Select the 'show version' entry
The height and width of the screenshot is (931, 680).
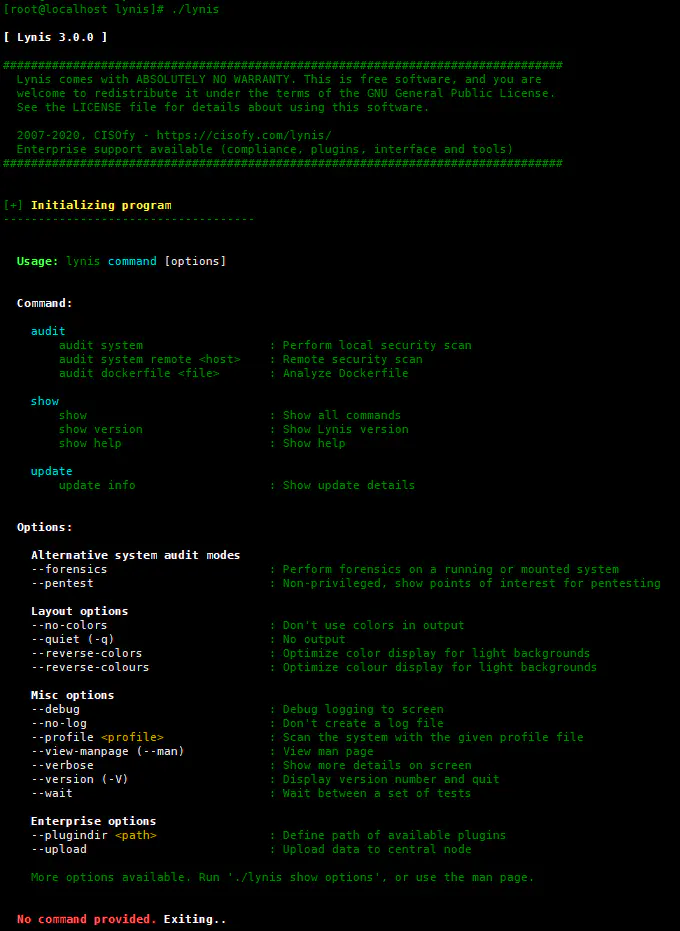pos(101,429)
